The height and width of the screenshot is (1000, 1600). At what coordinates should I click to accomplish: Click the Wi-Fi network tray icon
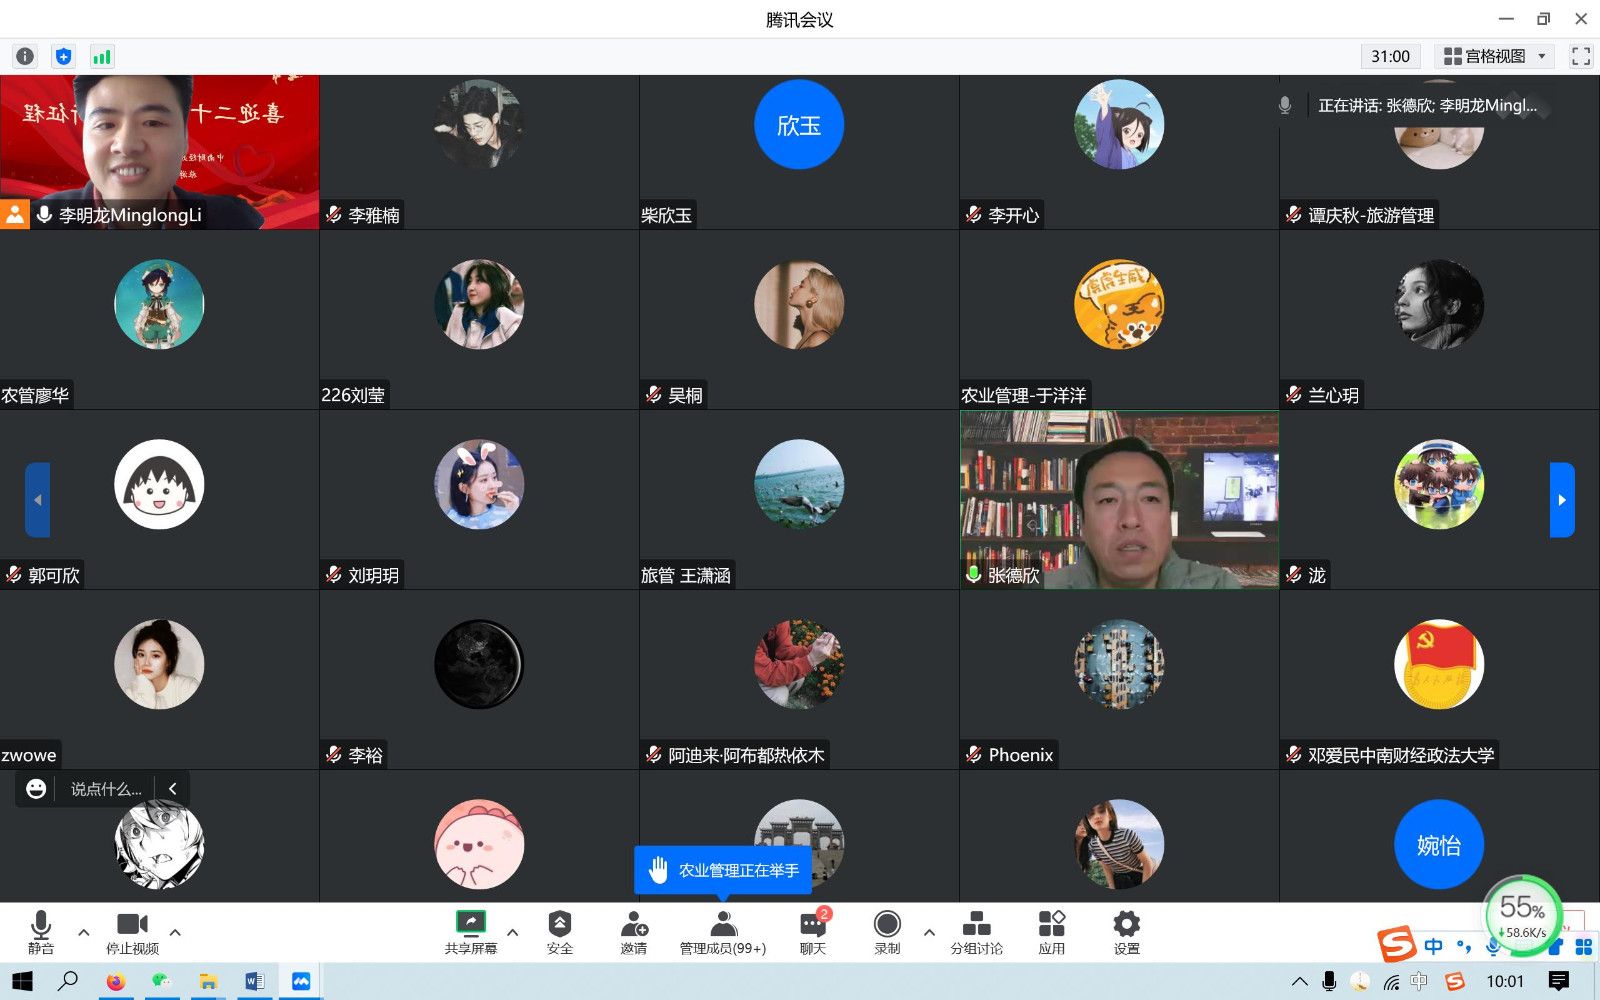(x=1391, y=982)
